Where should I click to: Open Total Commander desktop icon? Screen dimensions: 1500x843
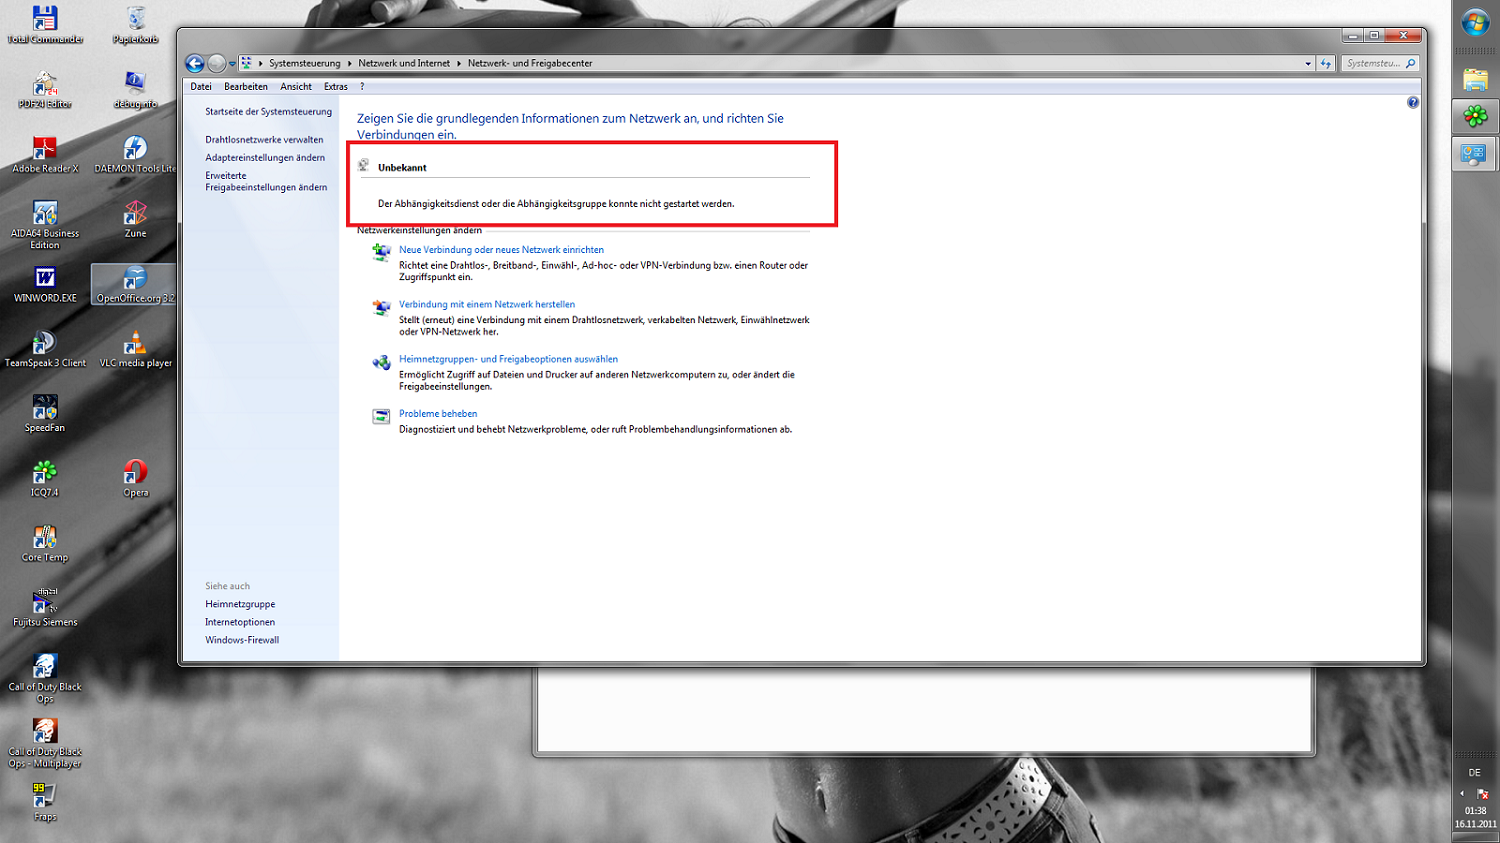click(x=45, y=25)
